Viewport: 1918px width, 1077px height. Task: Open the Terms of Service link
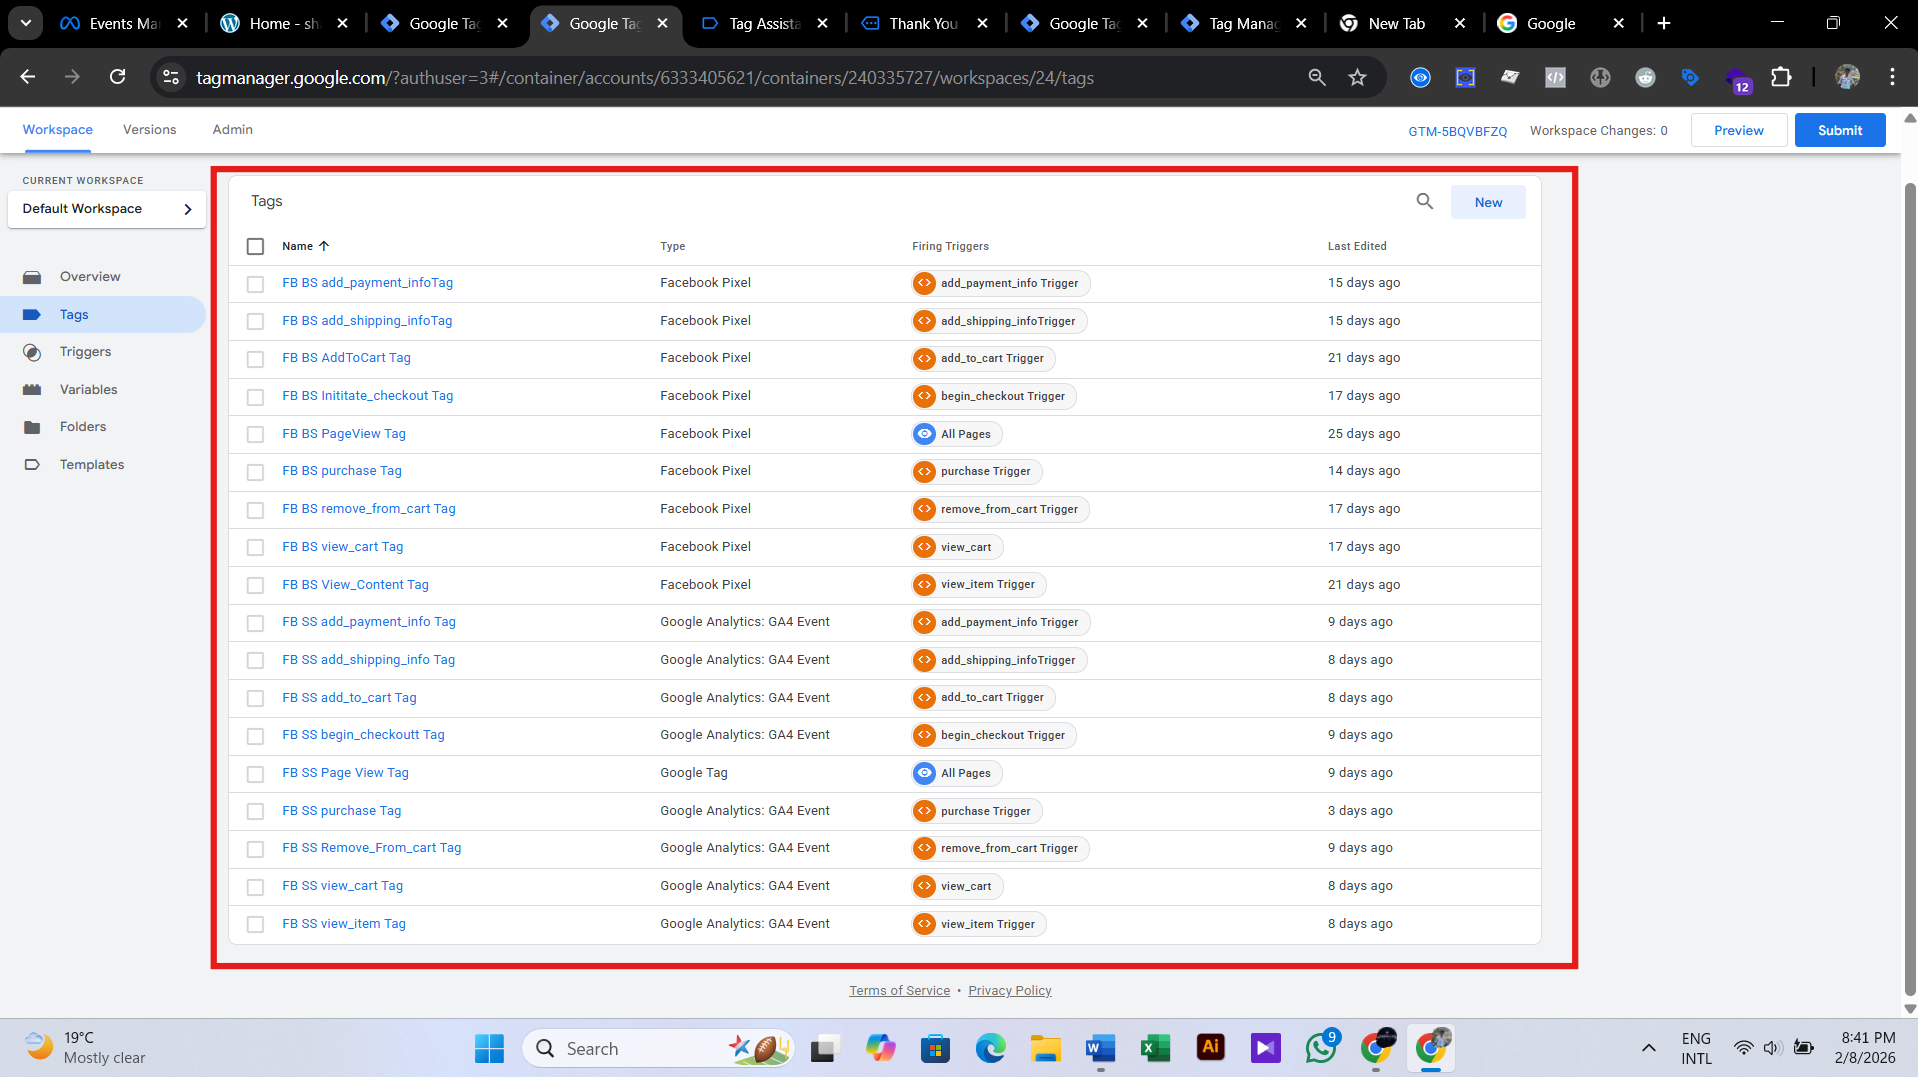[898, 990]
